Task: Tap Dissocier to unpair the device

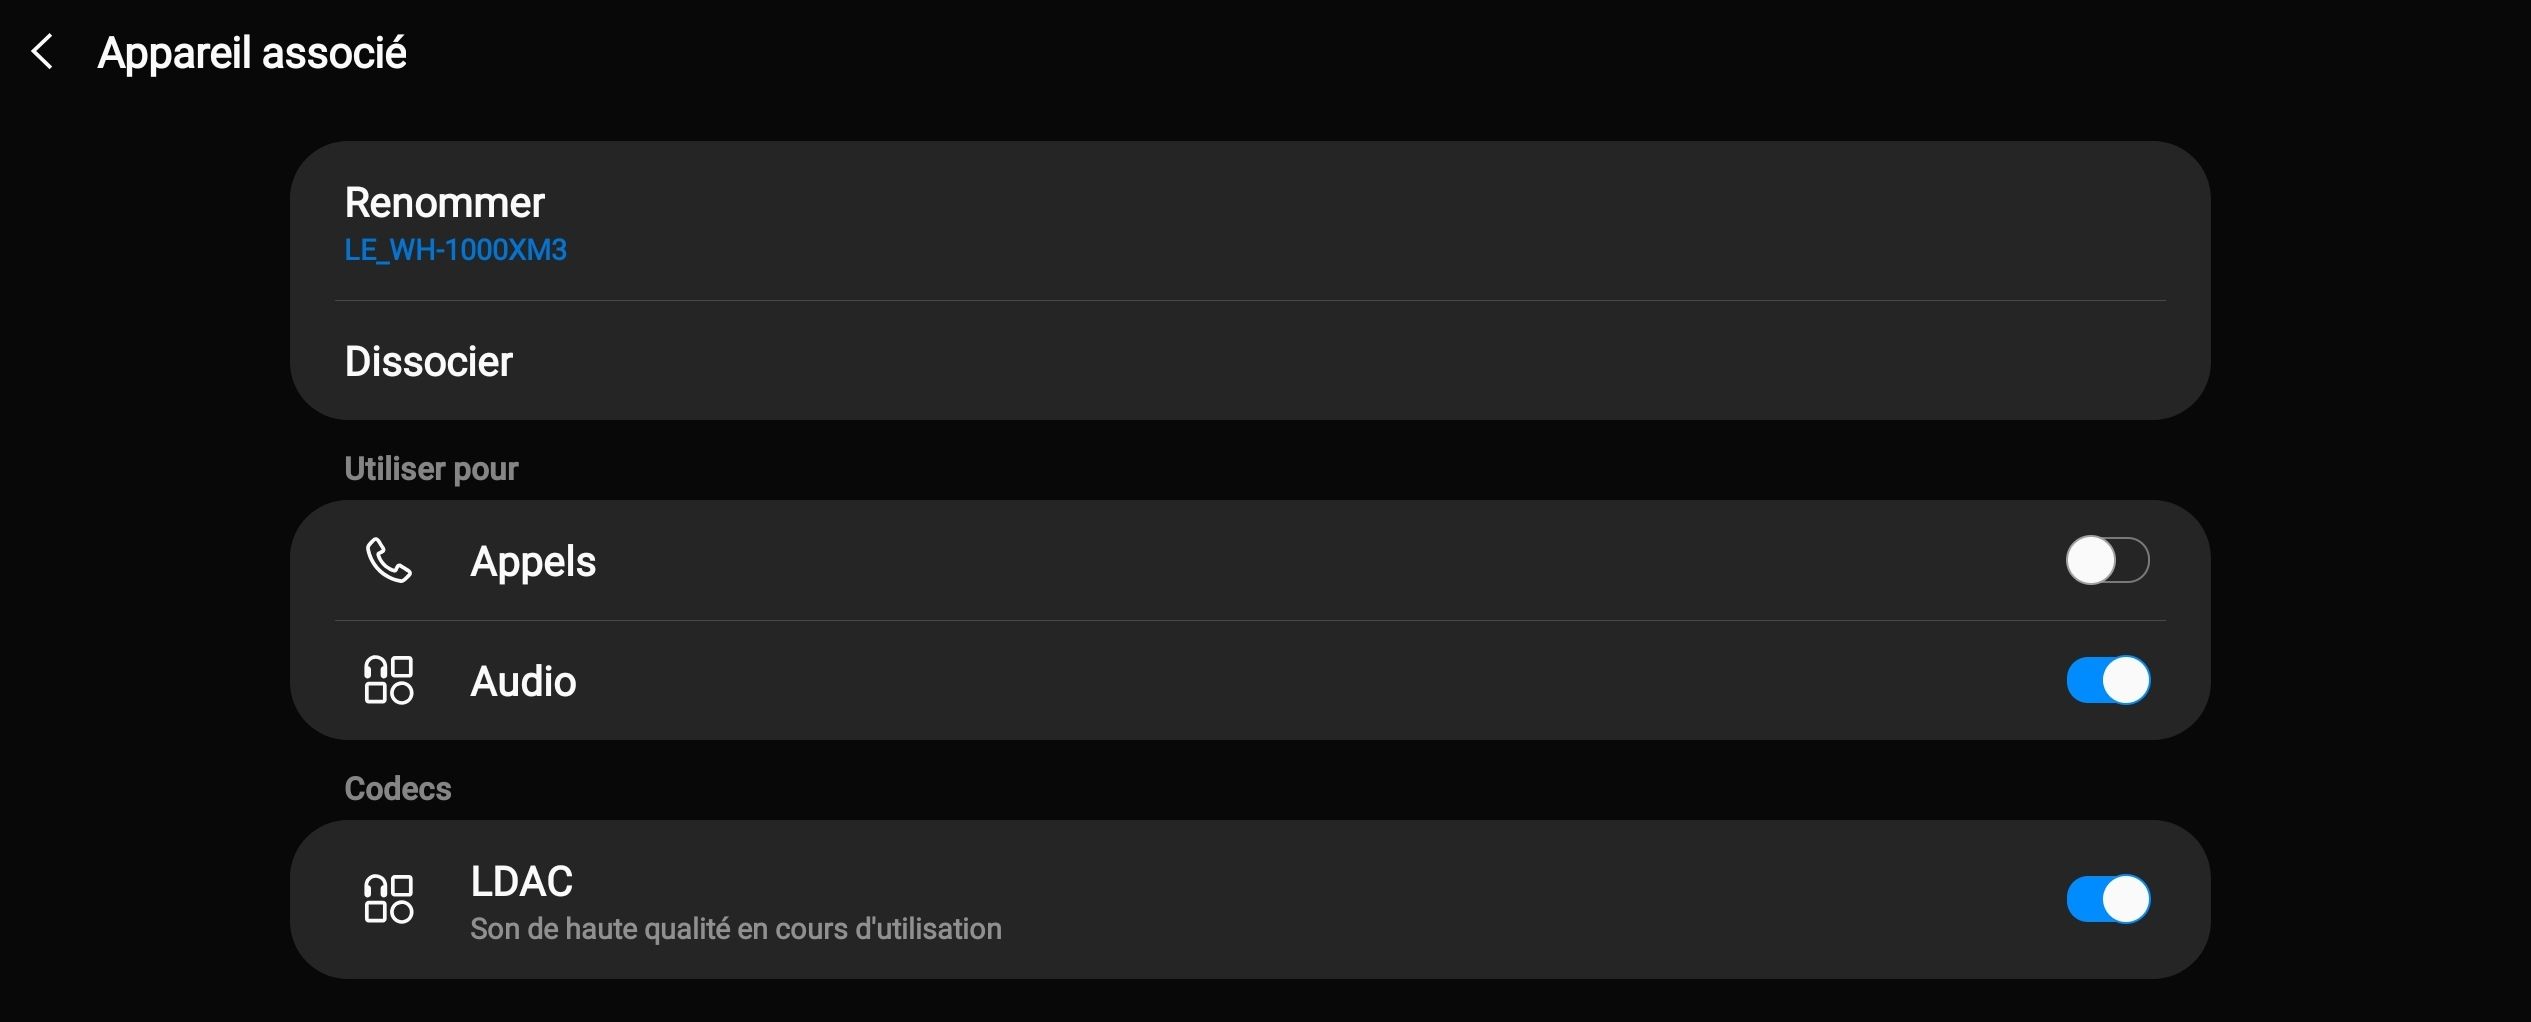Action: click(x=429, y=361)
